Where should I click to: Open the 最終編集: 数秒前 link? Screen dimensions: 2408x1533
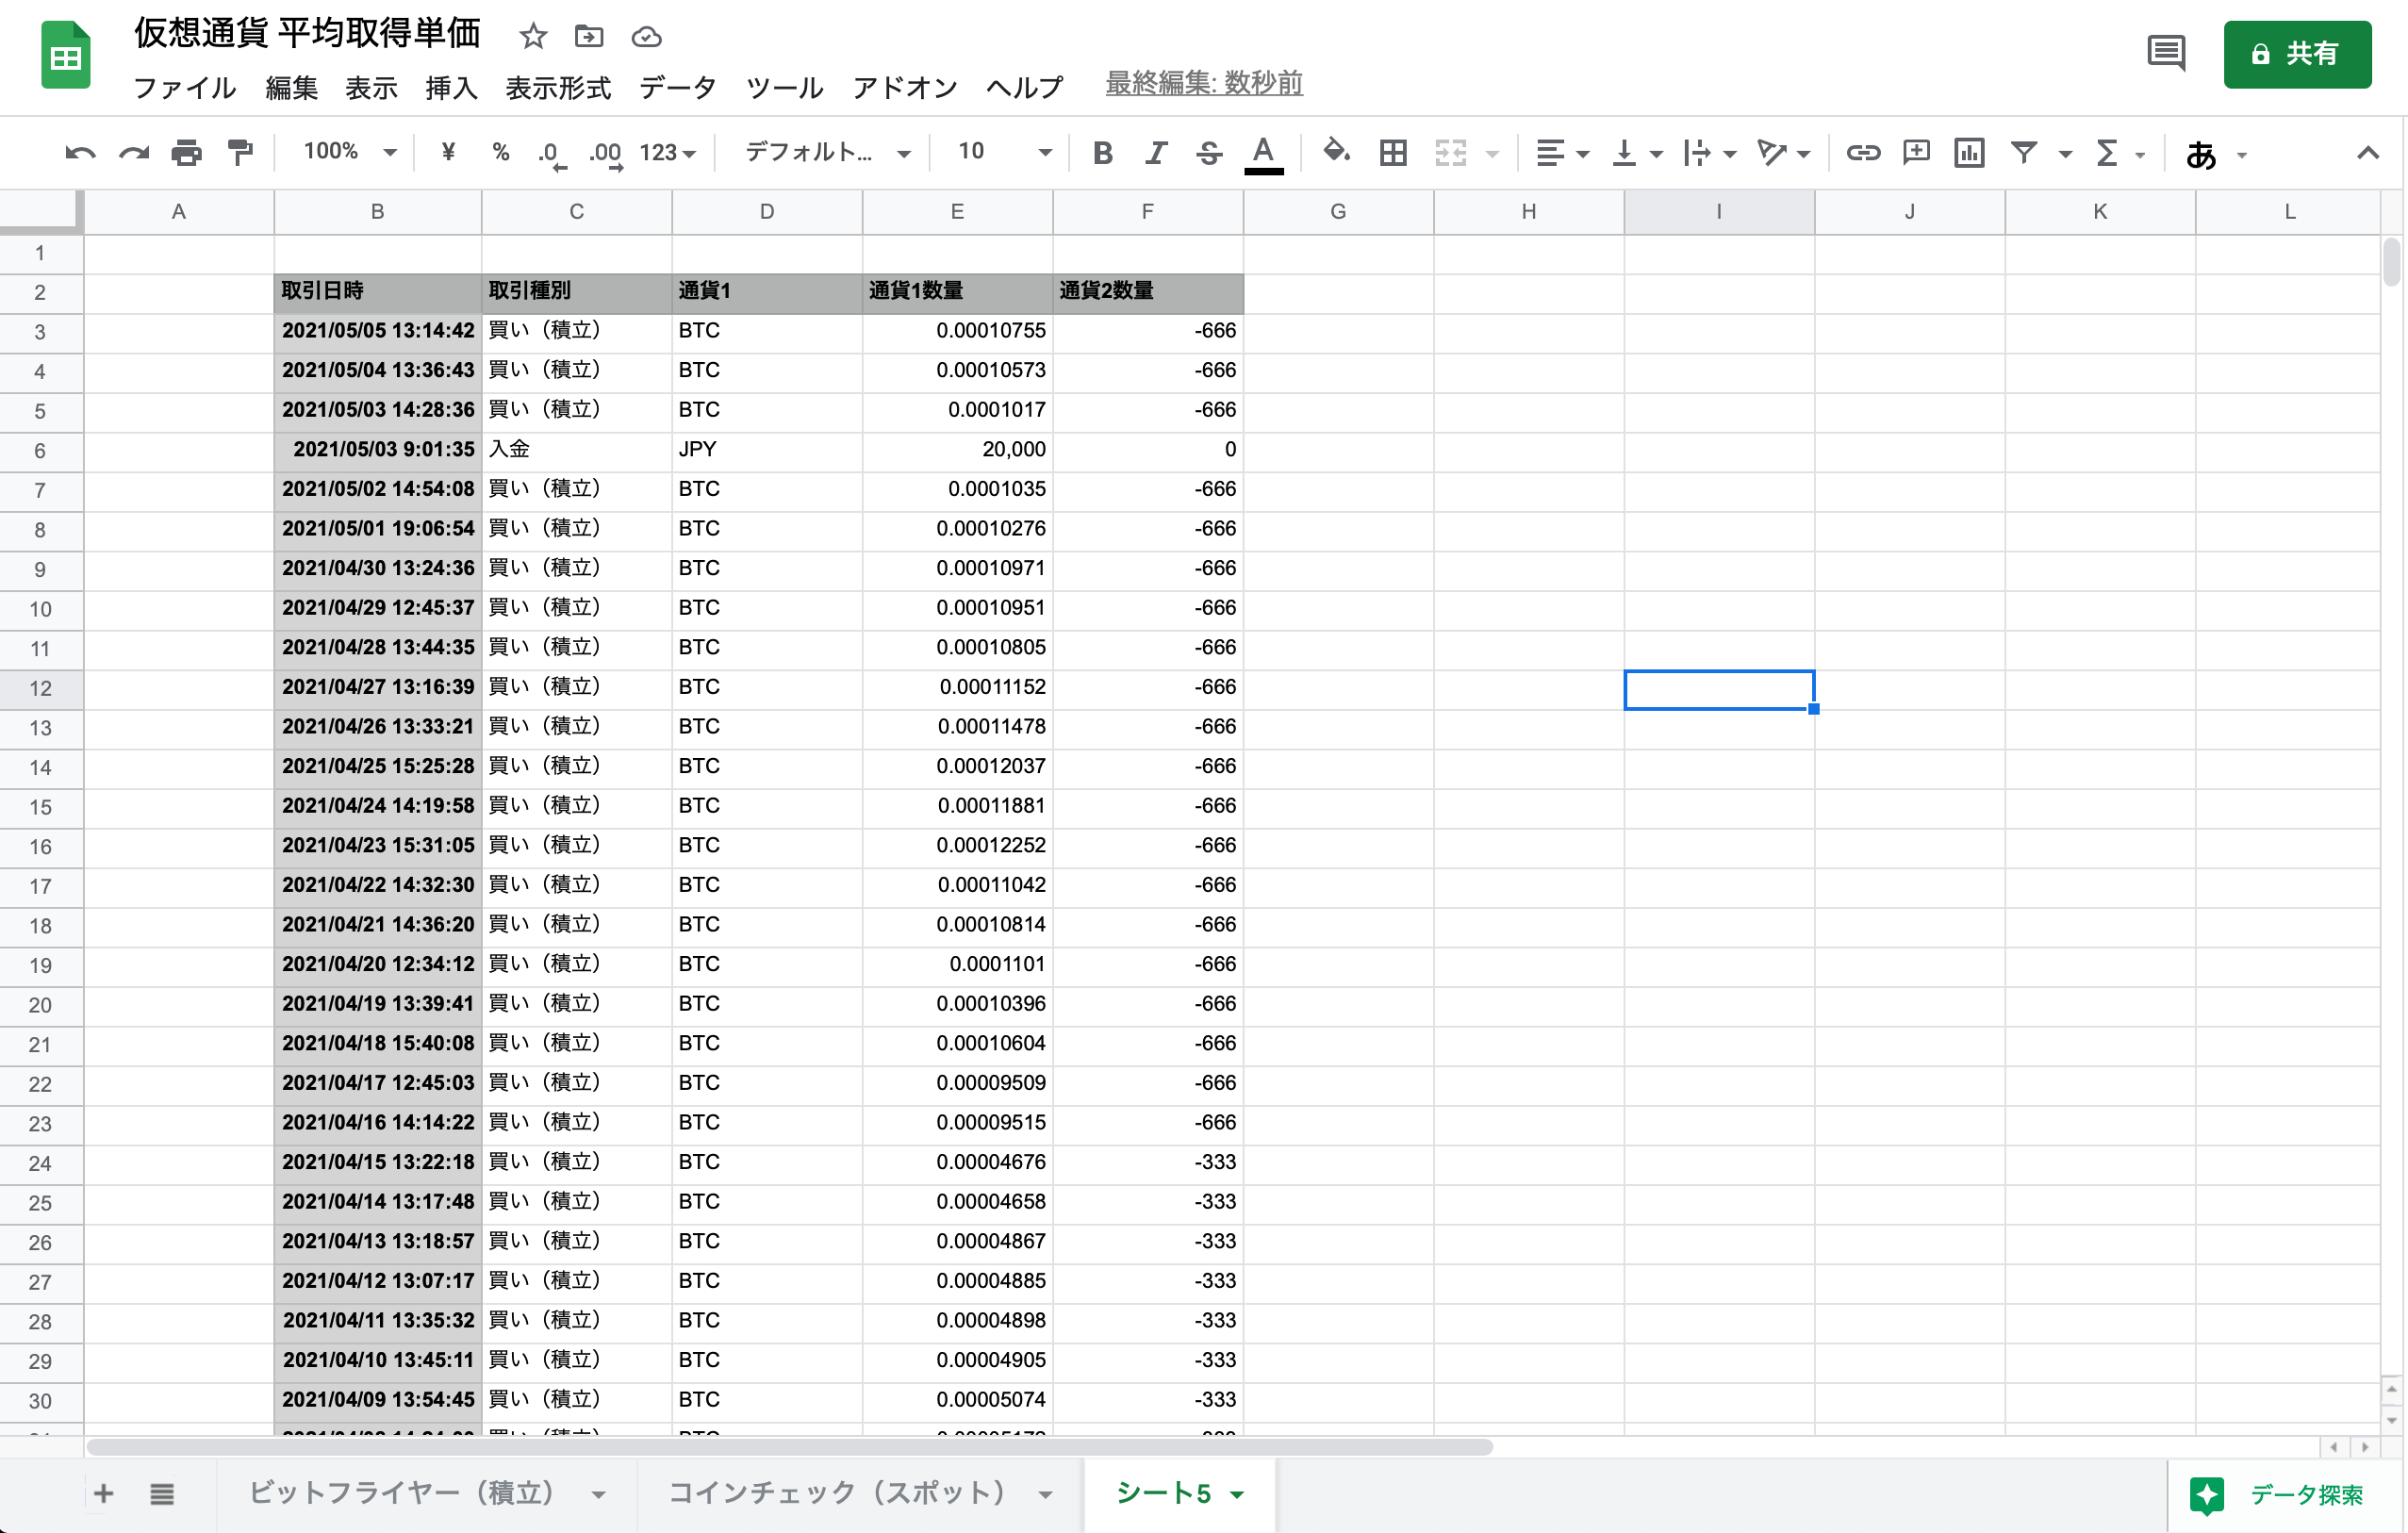tap(1203, 83)
